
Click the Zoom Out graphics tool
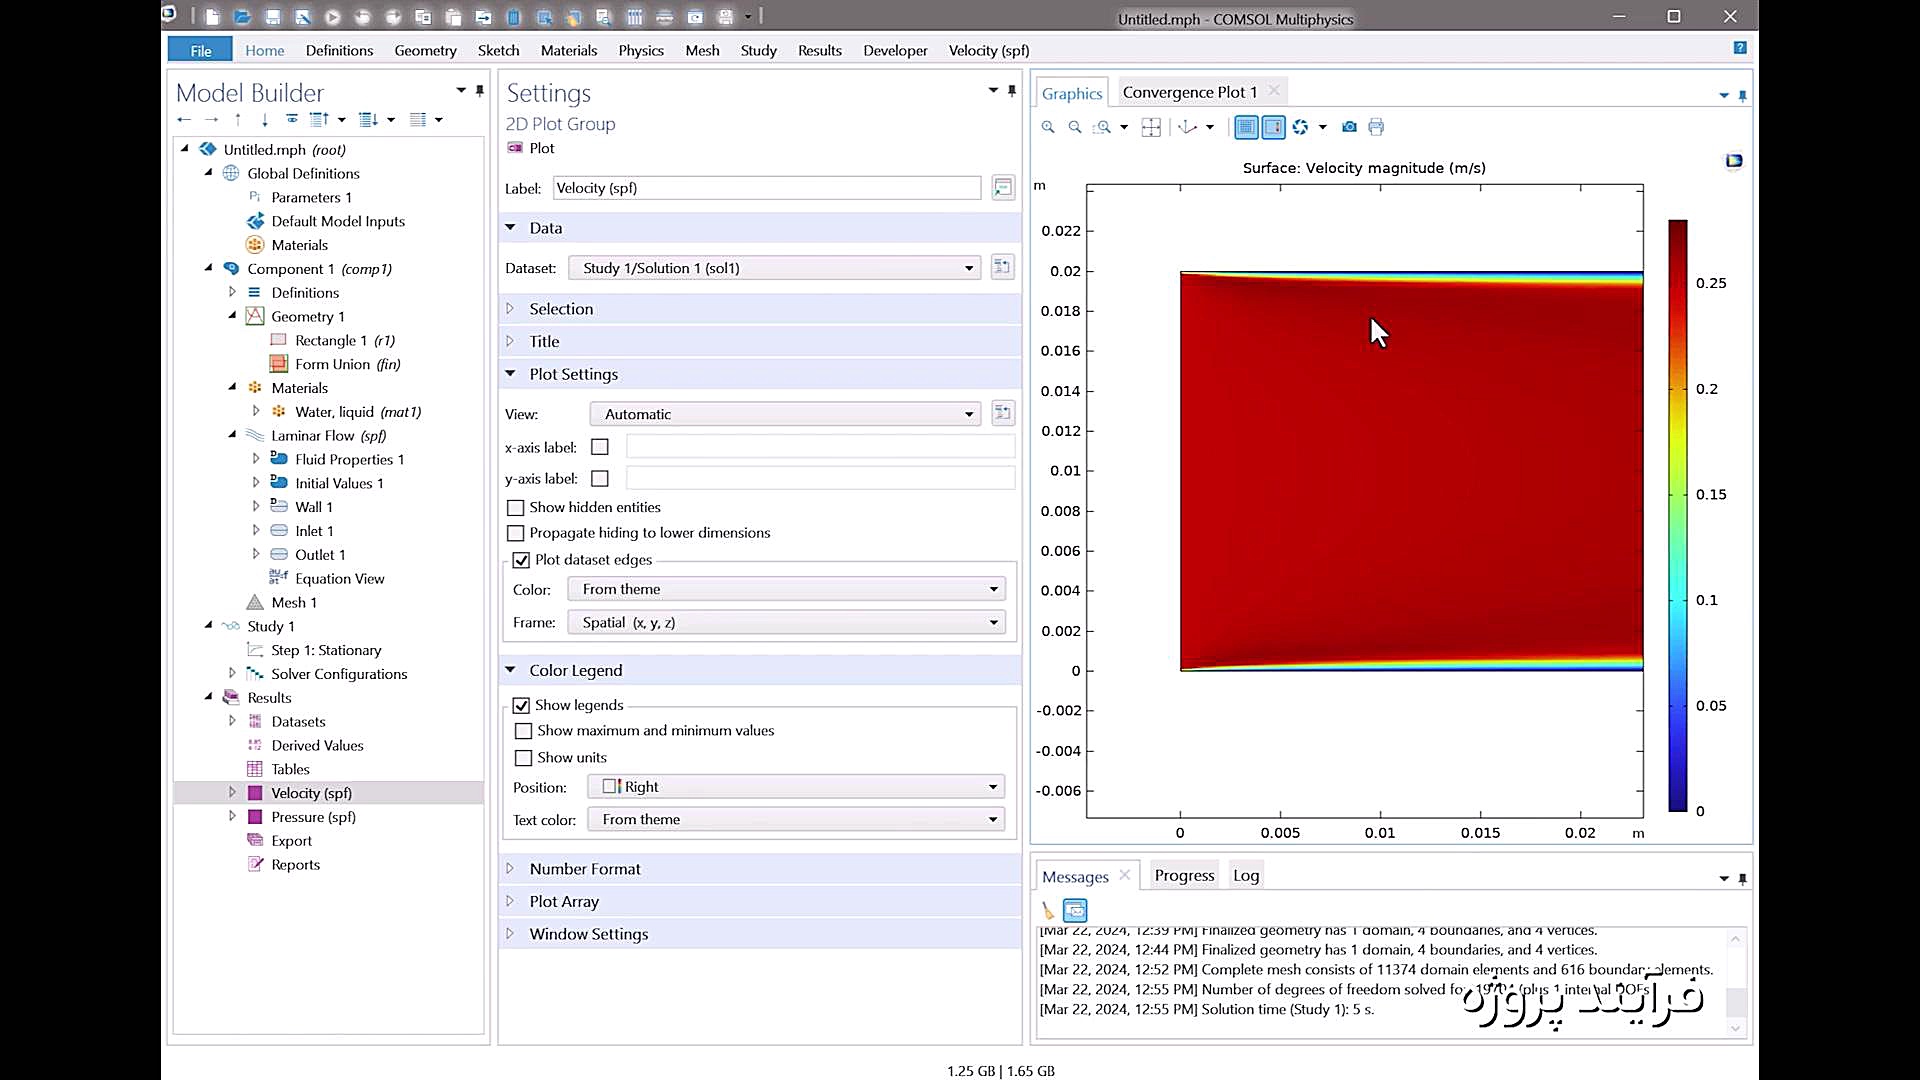pos(1075,127)
